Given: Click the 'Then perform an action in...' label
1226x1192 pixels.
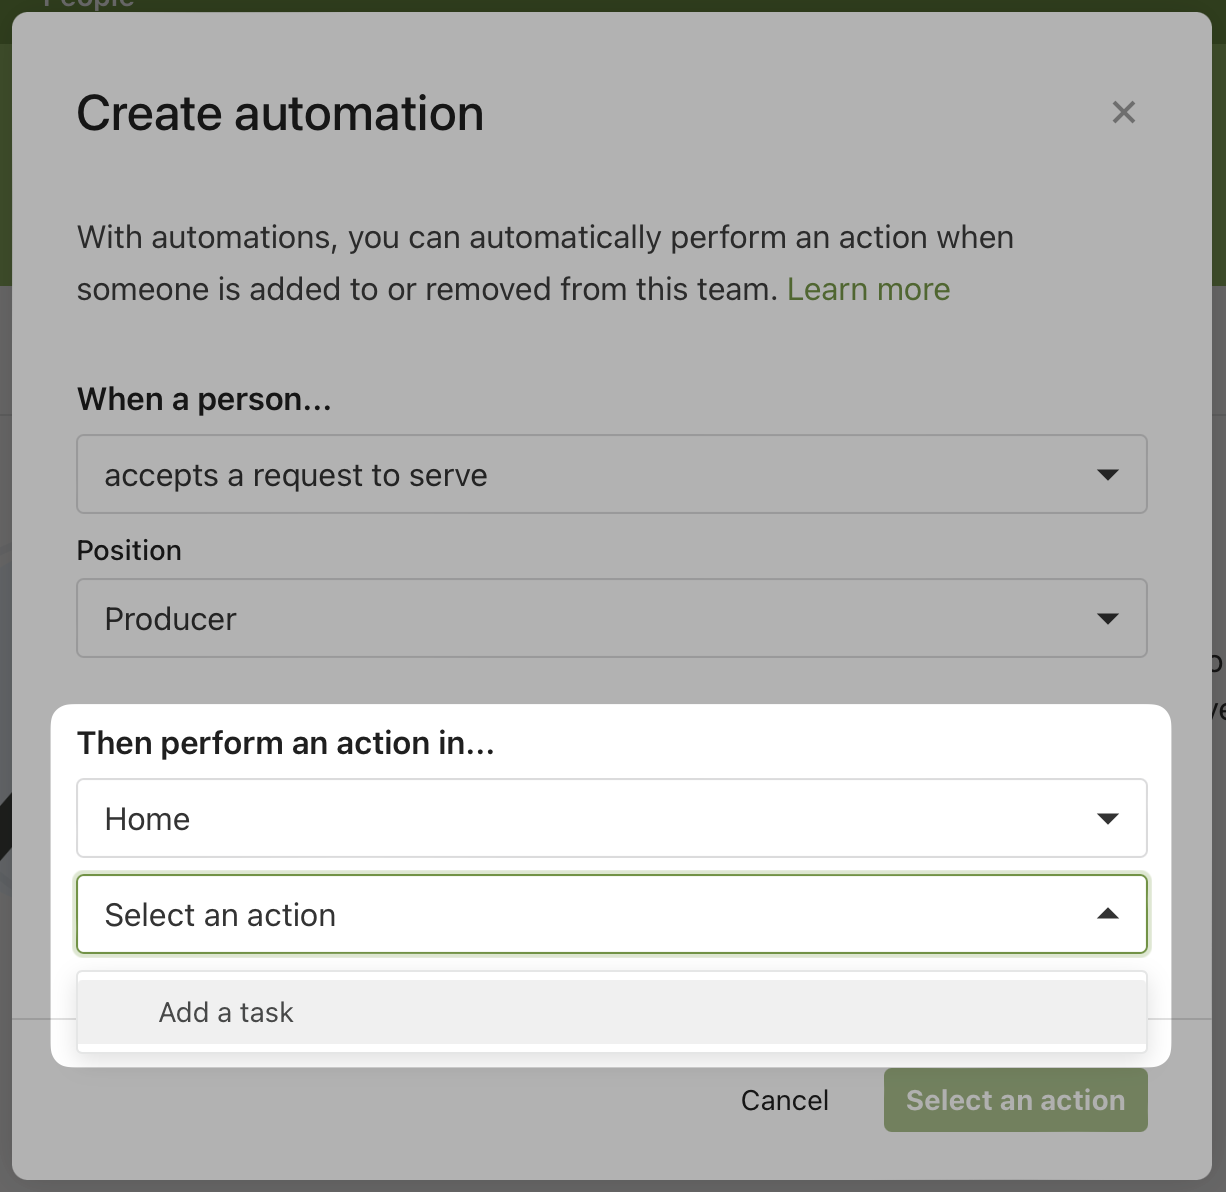Looking at the screenshot, I should pos(285,743).
